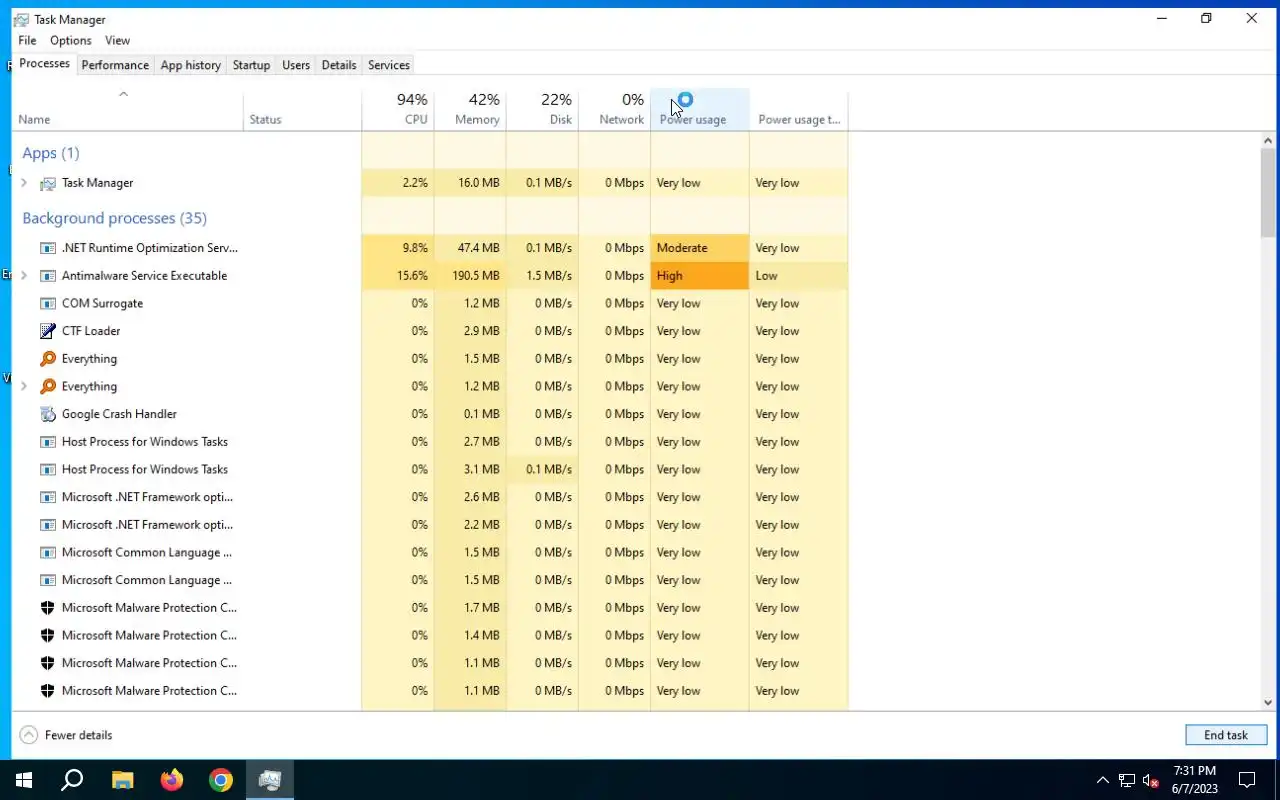Click the CTF Loader pen icon

point(47,331)
